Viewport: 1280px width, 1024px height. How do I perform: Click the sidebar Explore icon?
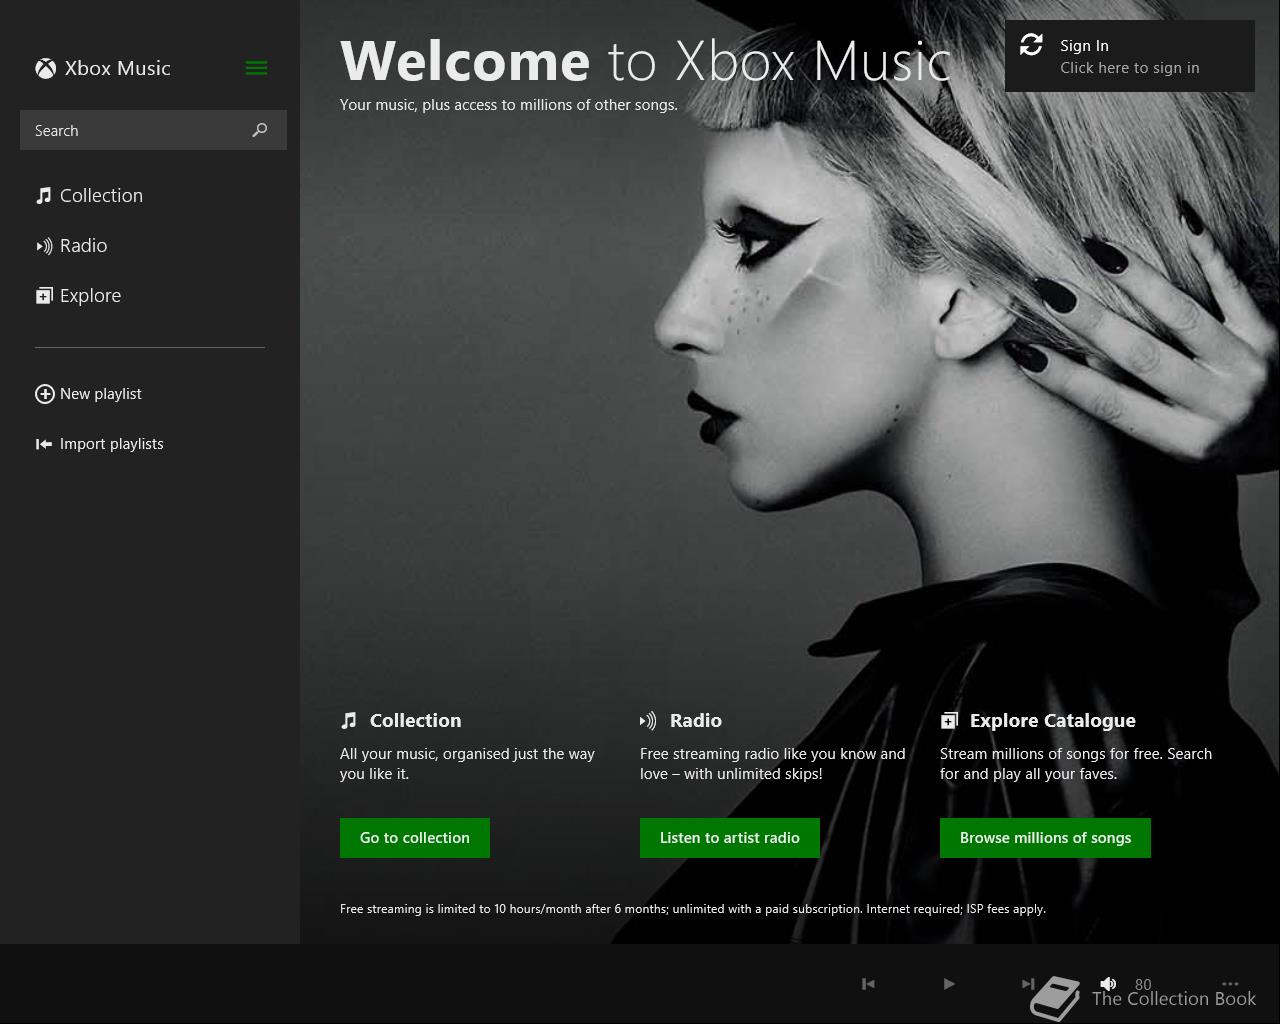44,296
